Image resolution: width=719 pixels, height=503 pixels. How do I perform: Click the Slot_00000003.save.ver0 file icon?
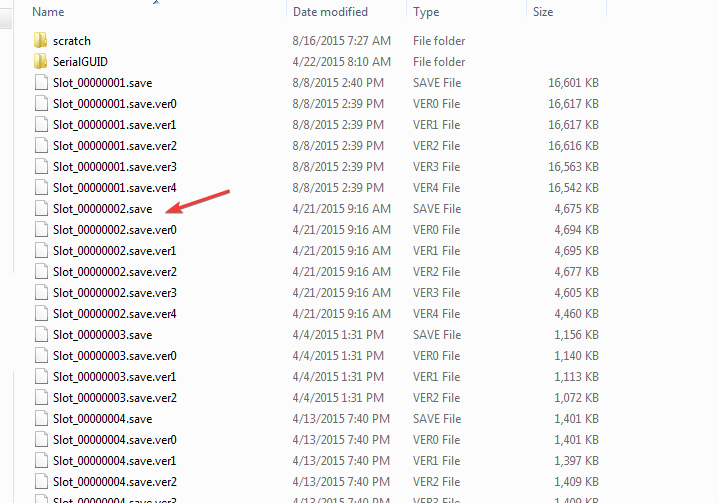click(x=41, y=356)
